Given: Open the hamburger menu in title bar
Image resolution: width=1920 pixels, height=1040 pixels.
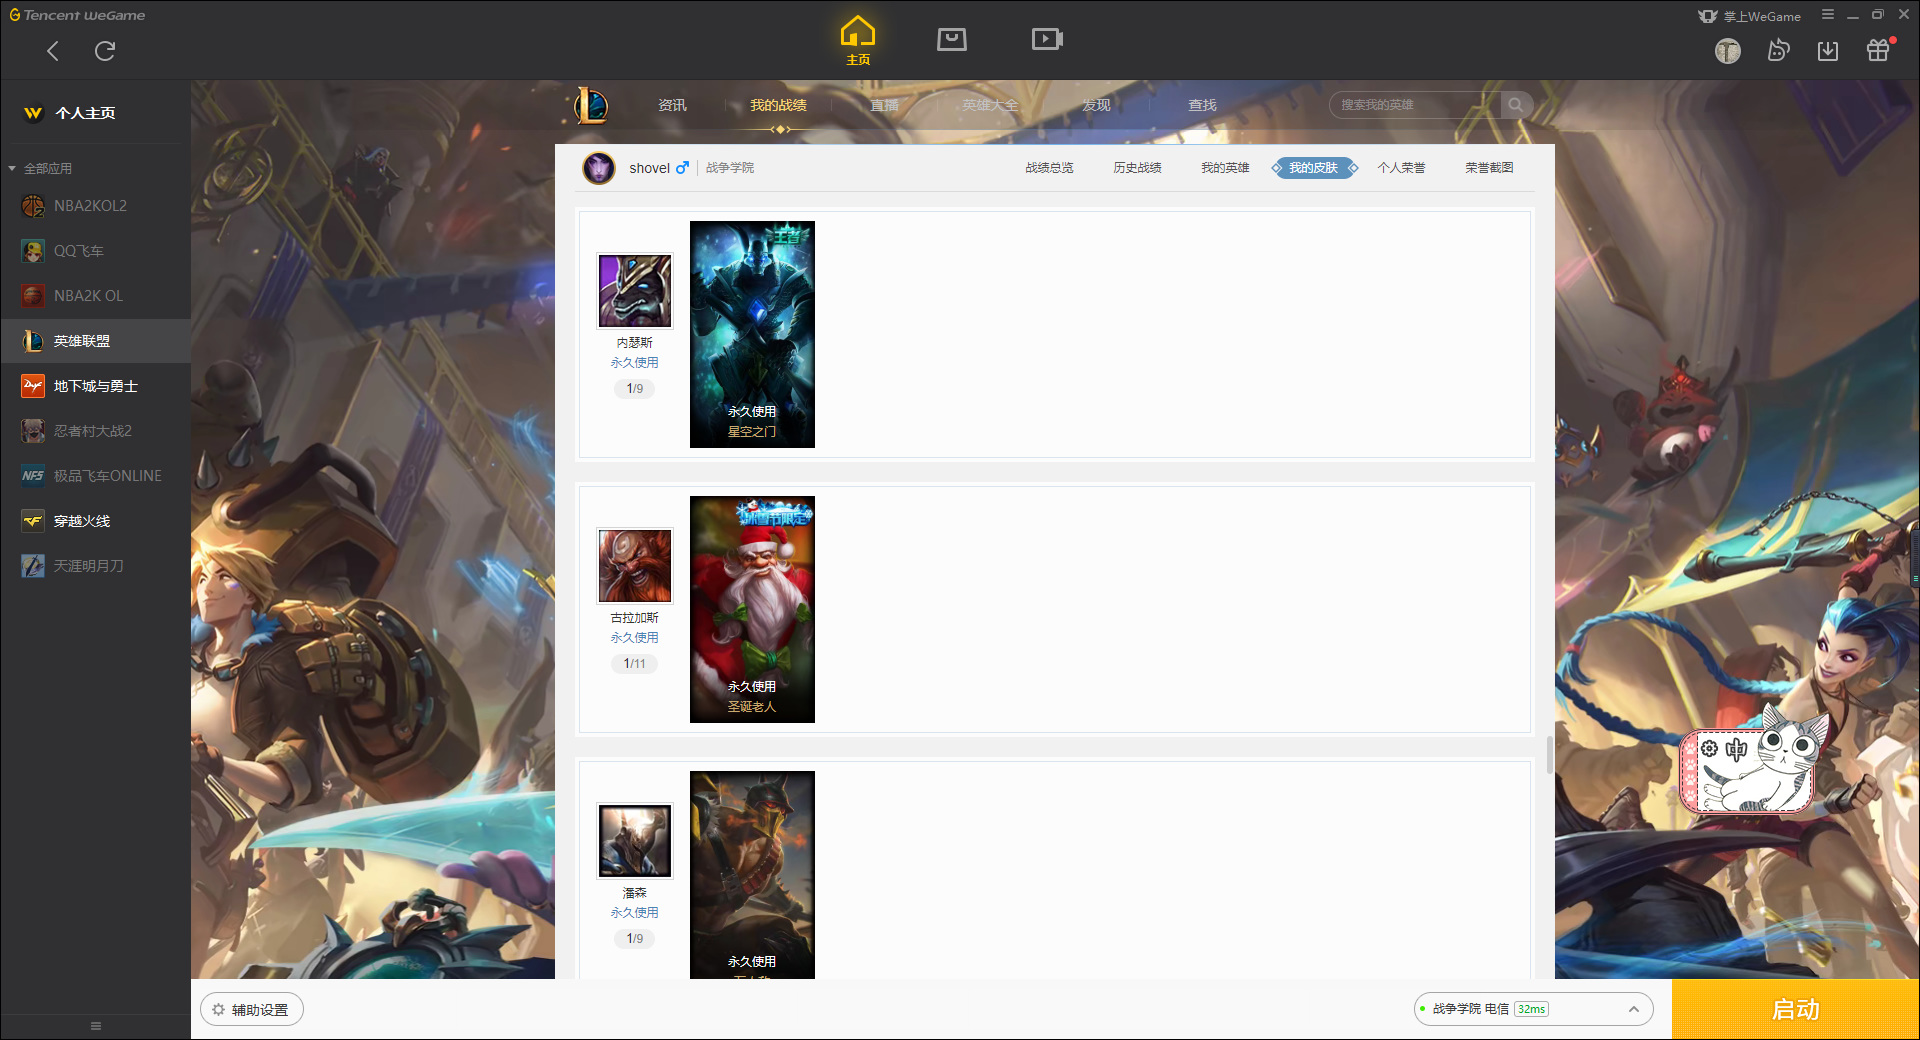Looking at the screenshot, I should [1828, 15].
